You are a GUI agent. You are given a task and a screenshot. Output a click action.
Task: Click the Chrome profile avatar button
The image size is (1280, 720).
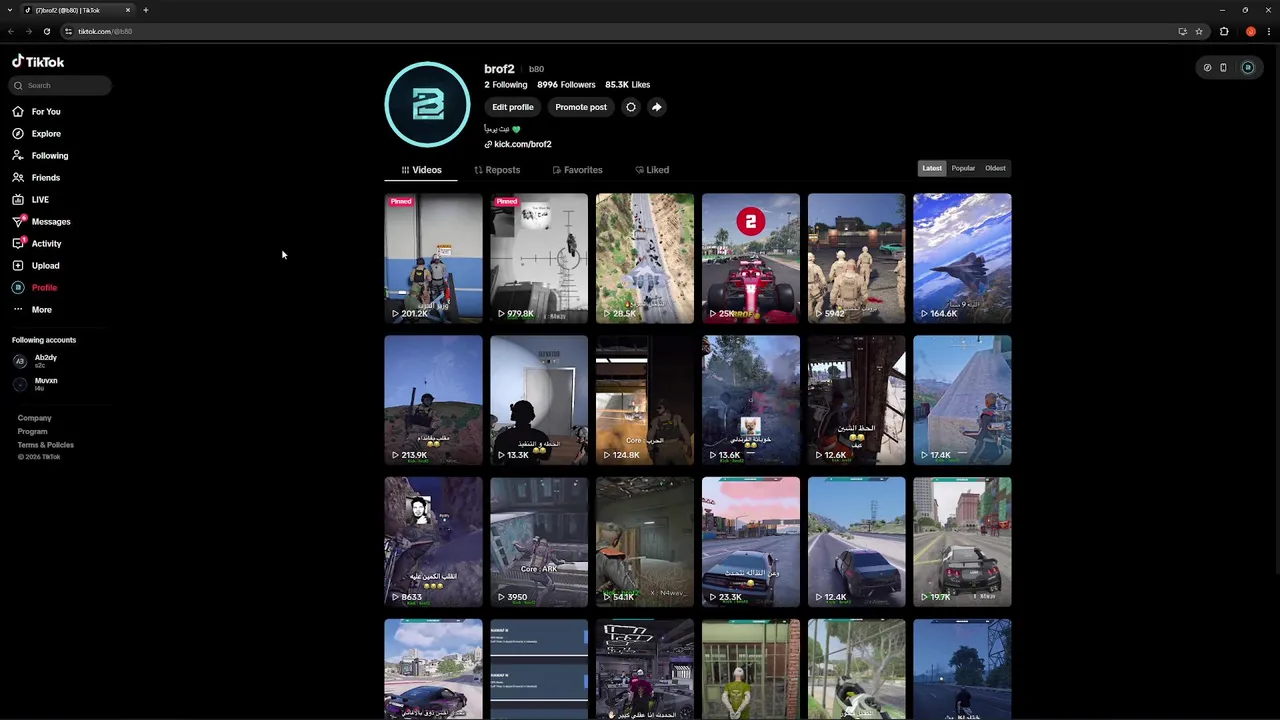coord(1250,31)
